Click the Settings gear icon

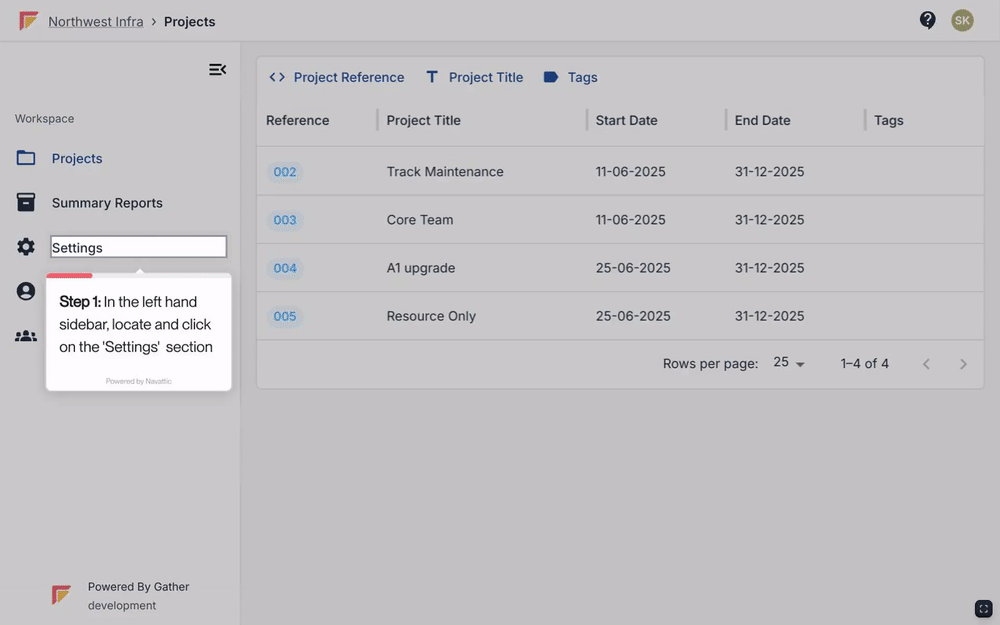(26, 247)
